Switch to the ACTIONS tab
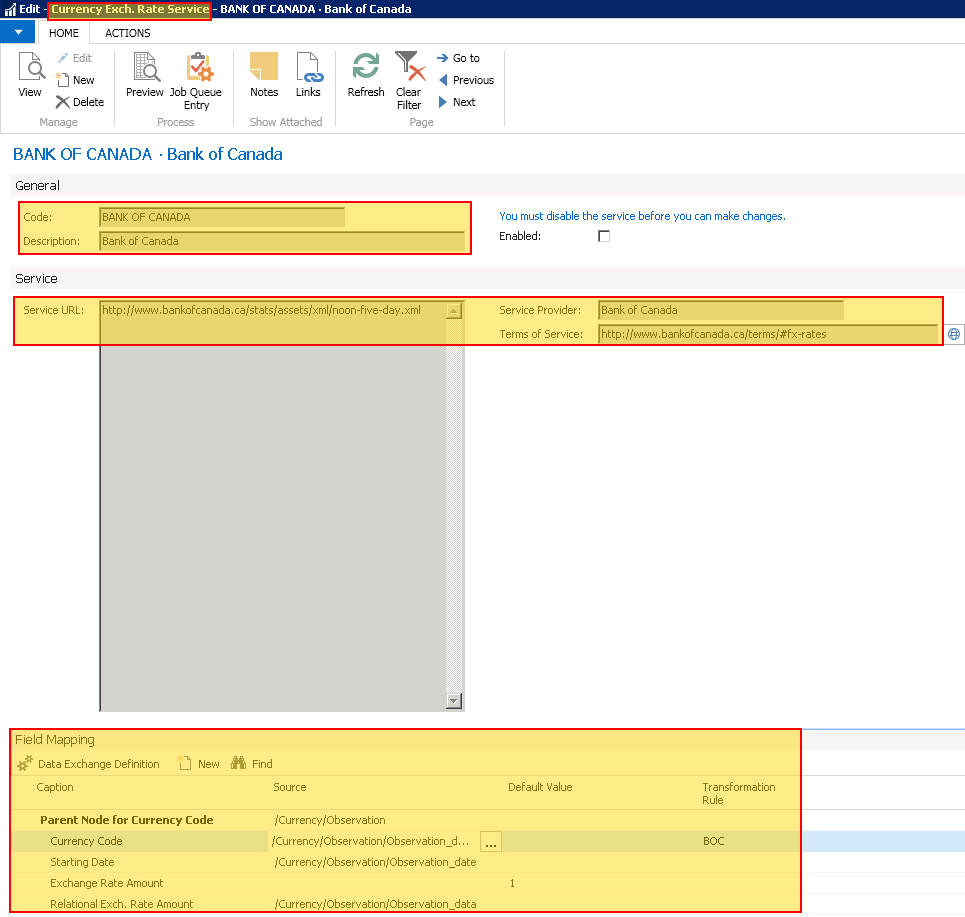Viewport: 965px width, 917px height. pyautogui.click(x=127, y=32)
